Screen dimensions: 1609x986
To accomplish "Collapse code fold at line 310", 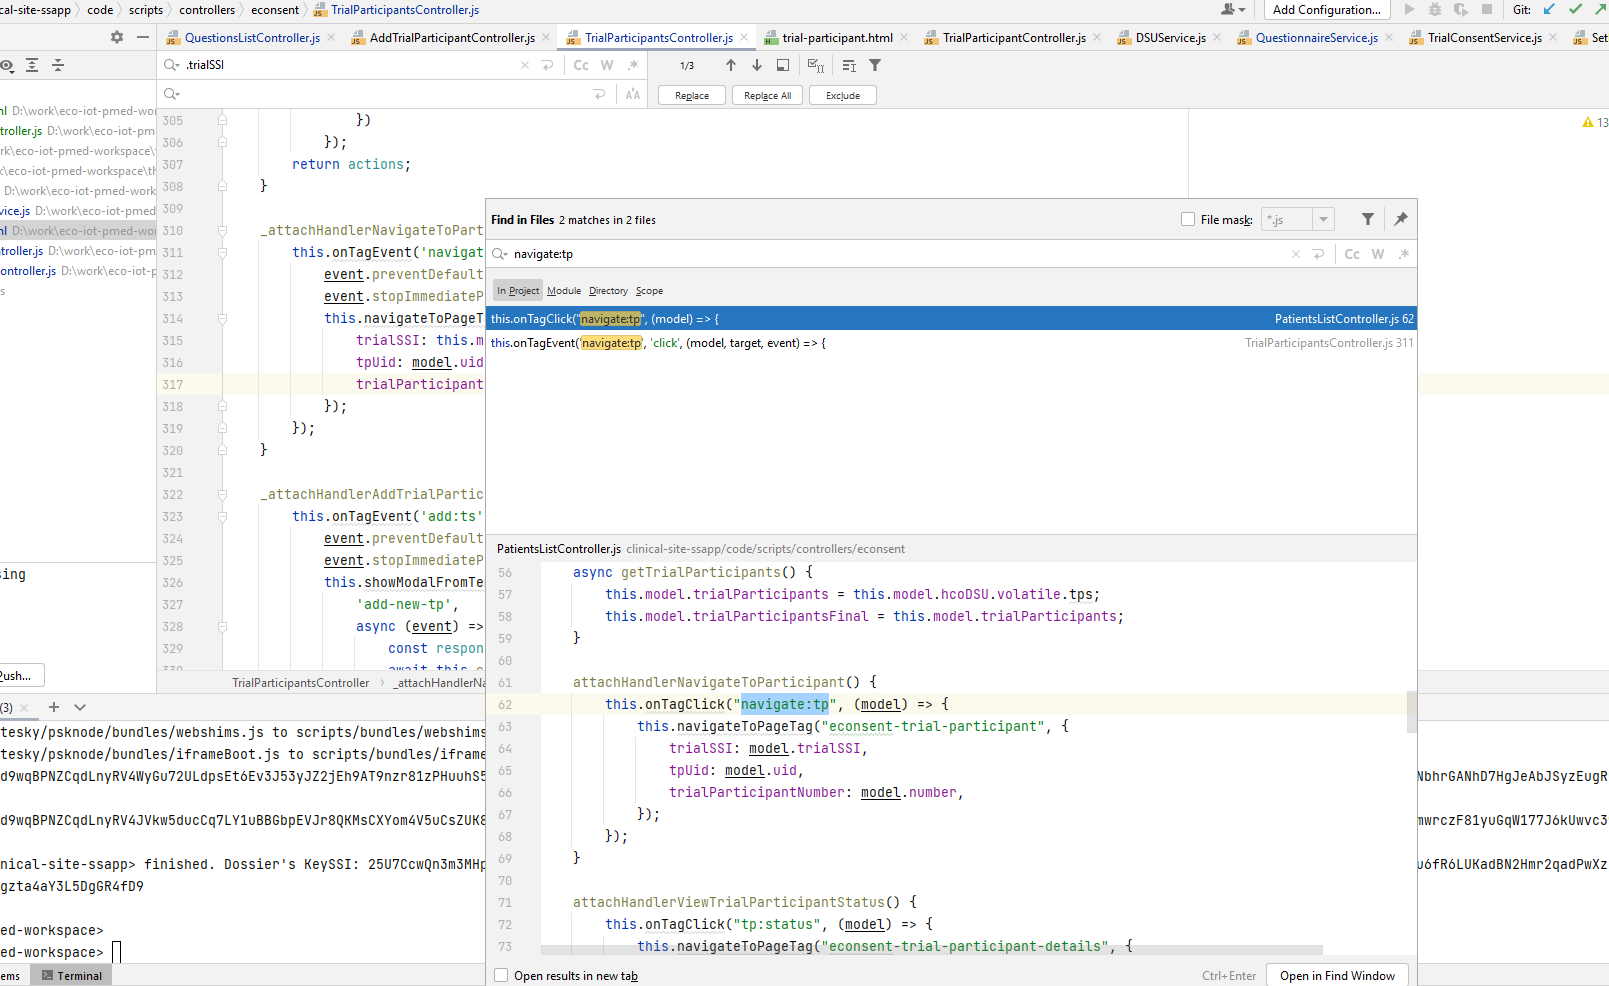I will pos(222,231).
